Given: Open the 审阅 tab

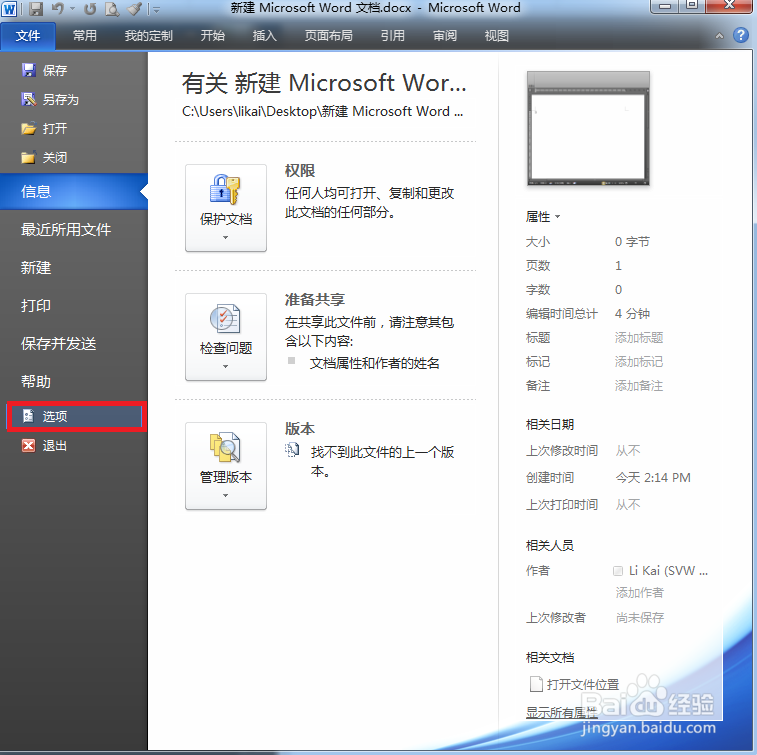Looking at the screenshot, I should click(444, 36).
